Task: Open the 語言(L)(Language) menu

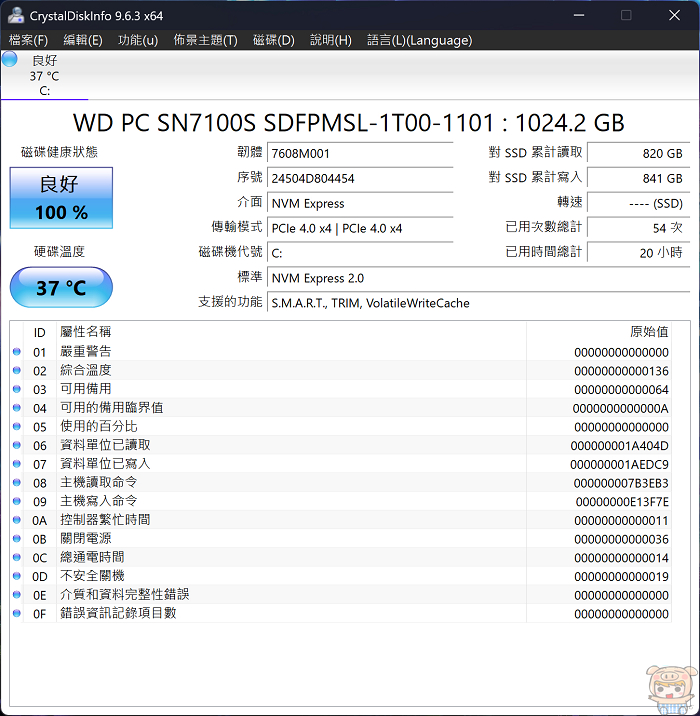Action: click(x=419, y=40)
